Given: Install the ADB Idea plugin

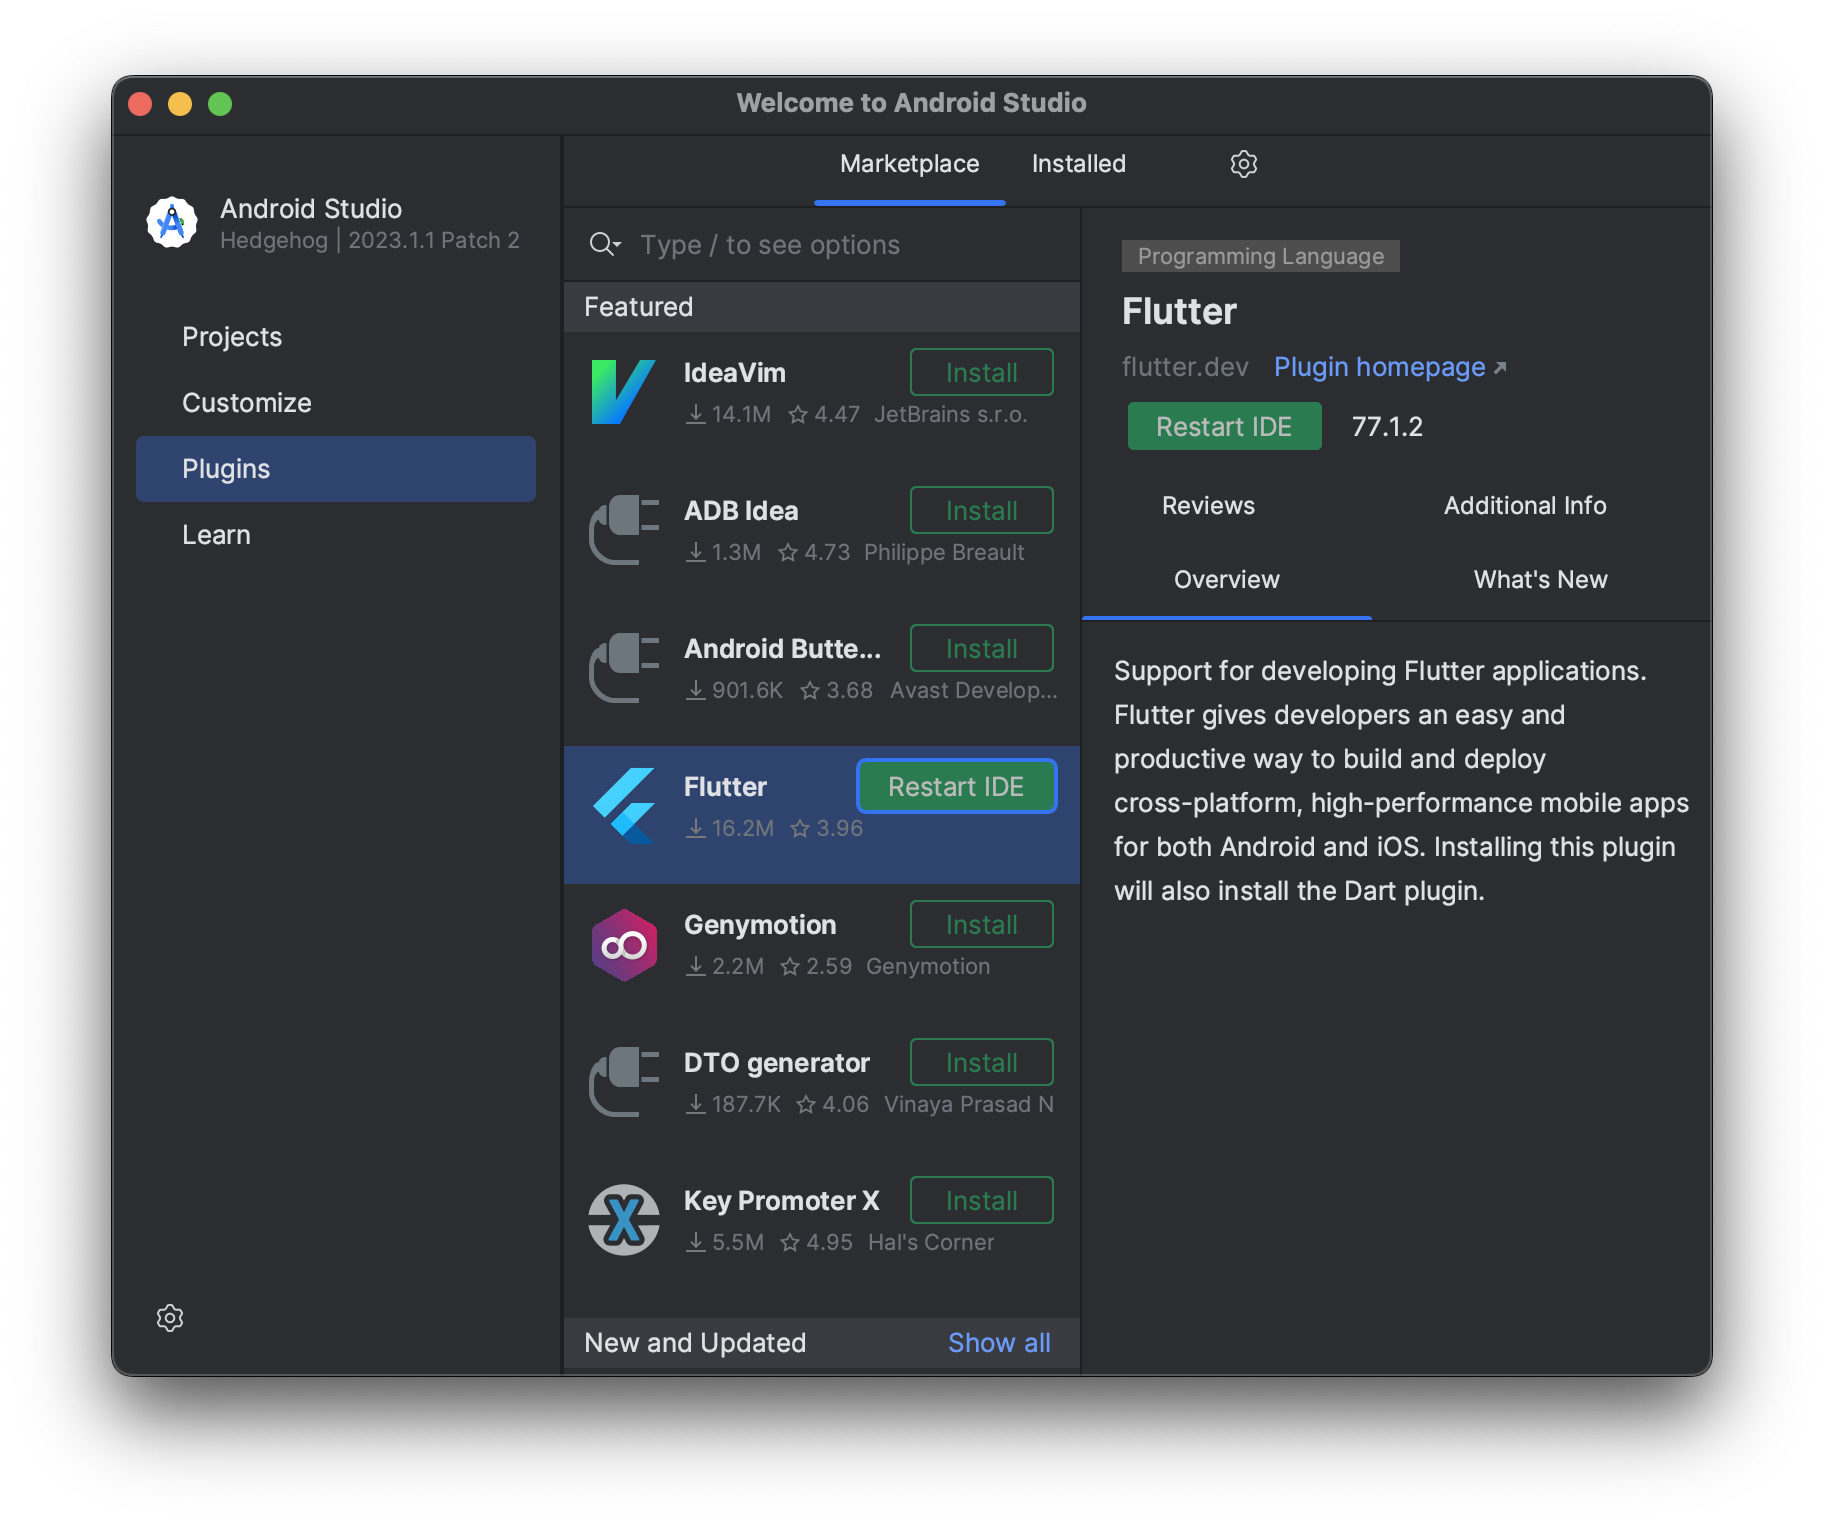Looking at the screenshot, I should [982, 511].
